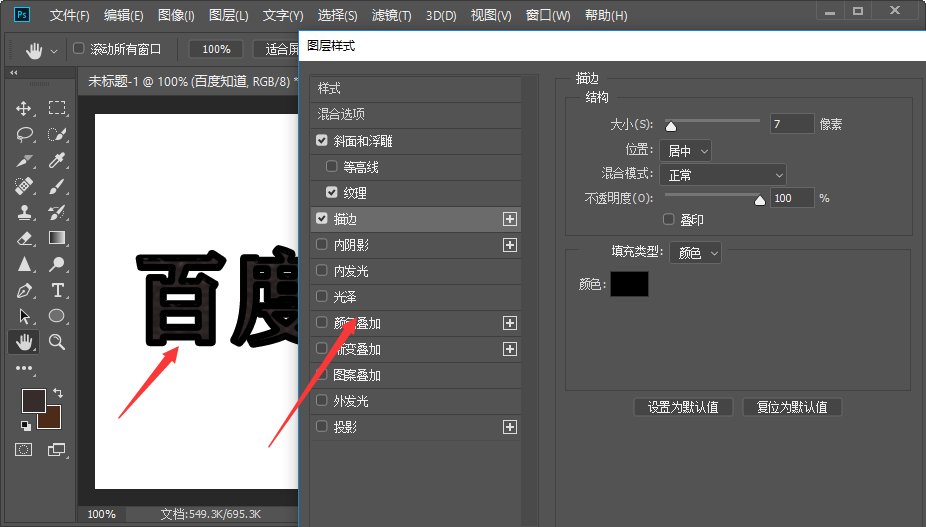The width and height of the screenshot is (926, 527).
Task: Select the Pen tool
Action: click(x=24, y=290)
